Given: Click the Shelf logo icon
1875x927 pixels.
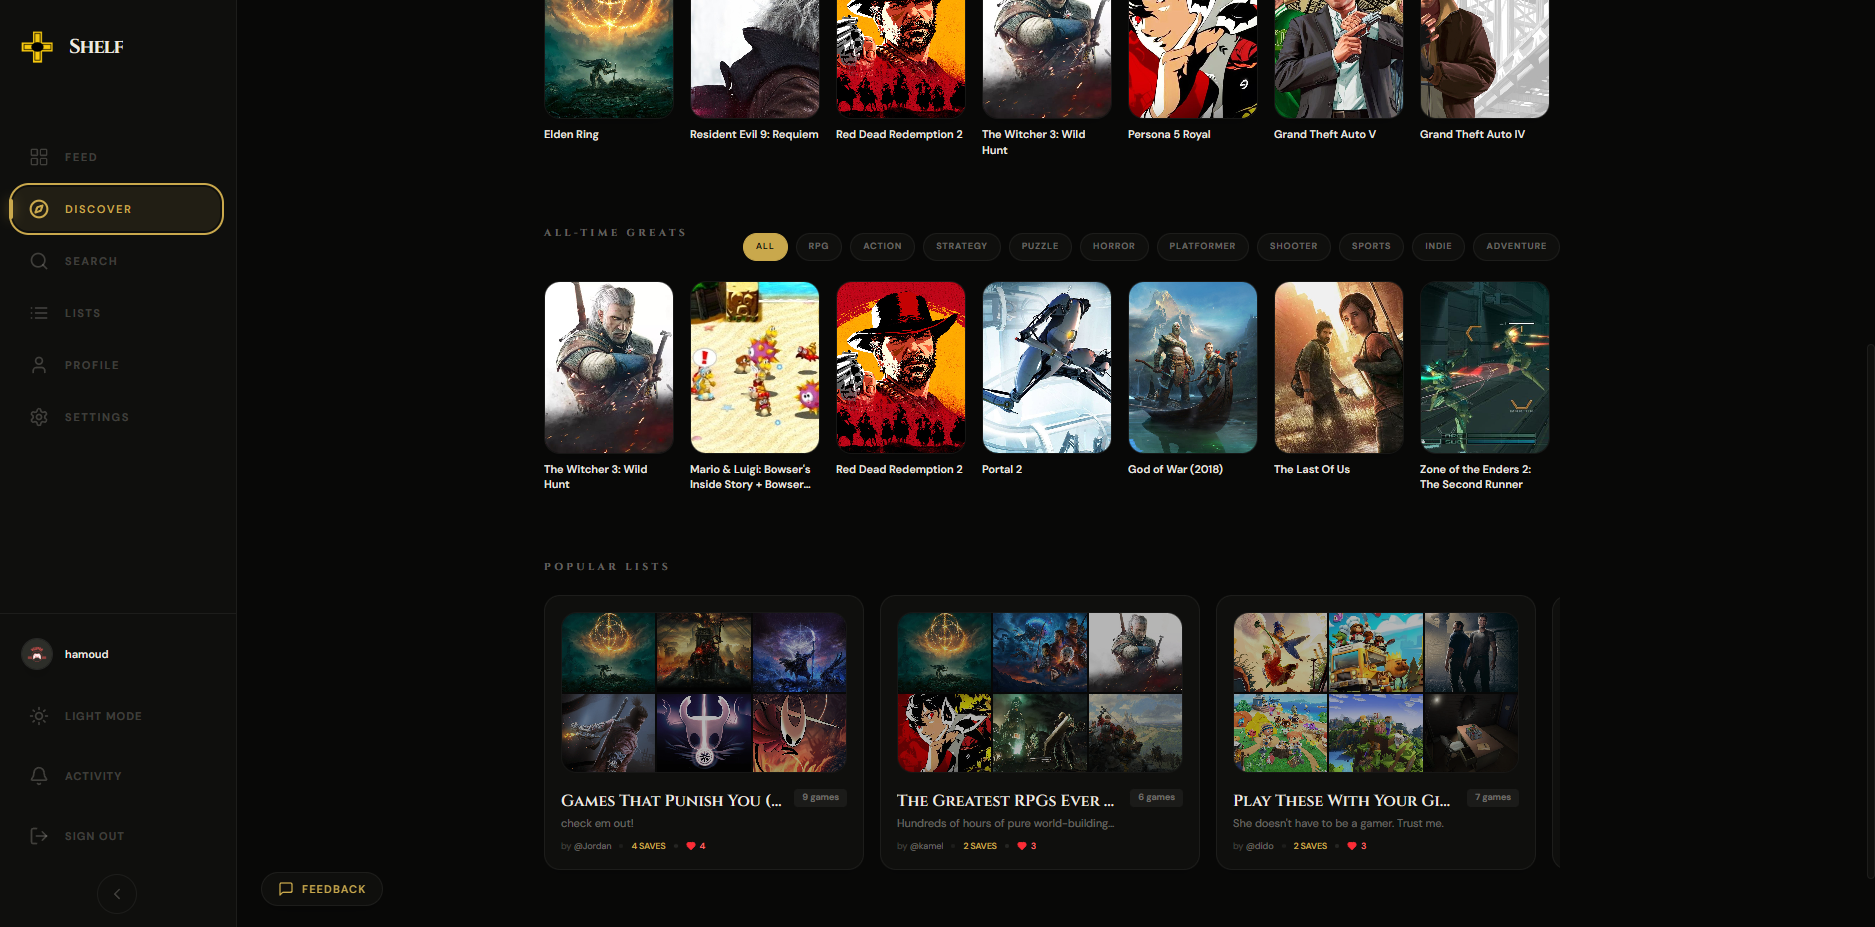Looking at the screenshot, I should click(37, 47).
